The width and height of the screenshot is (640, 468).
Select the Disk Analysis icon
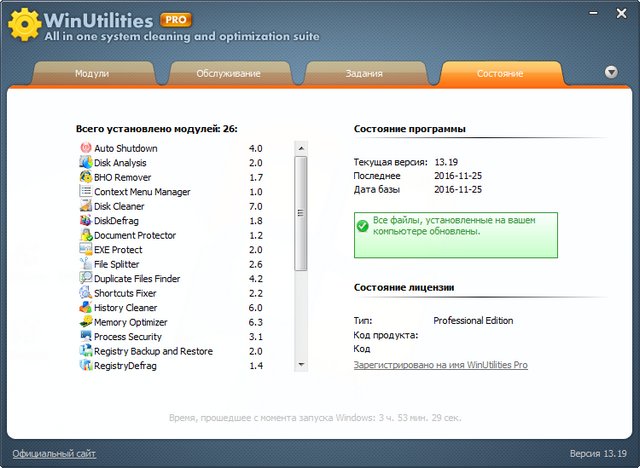(x=85, y=162)
